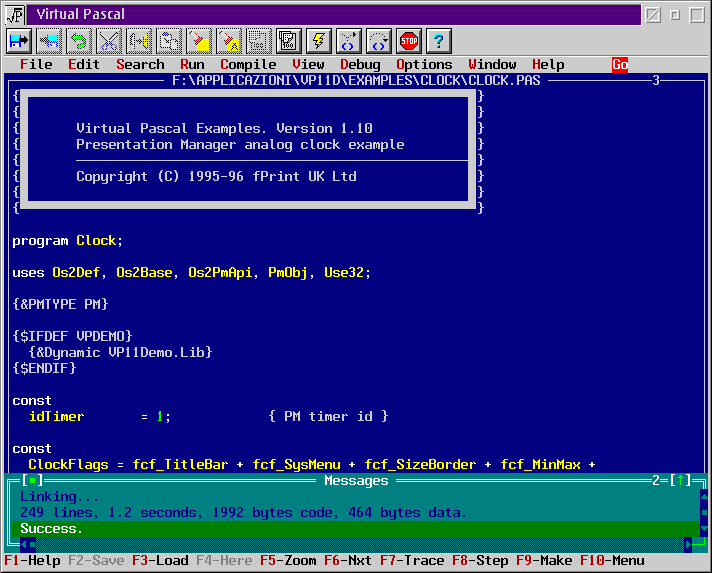Image resolution: width=712 pixels, height=573 pixels.
Task: Click F9-Make in the status line
Action: coord(544,561)
